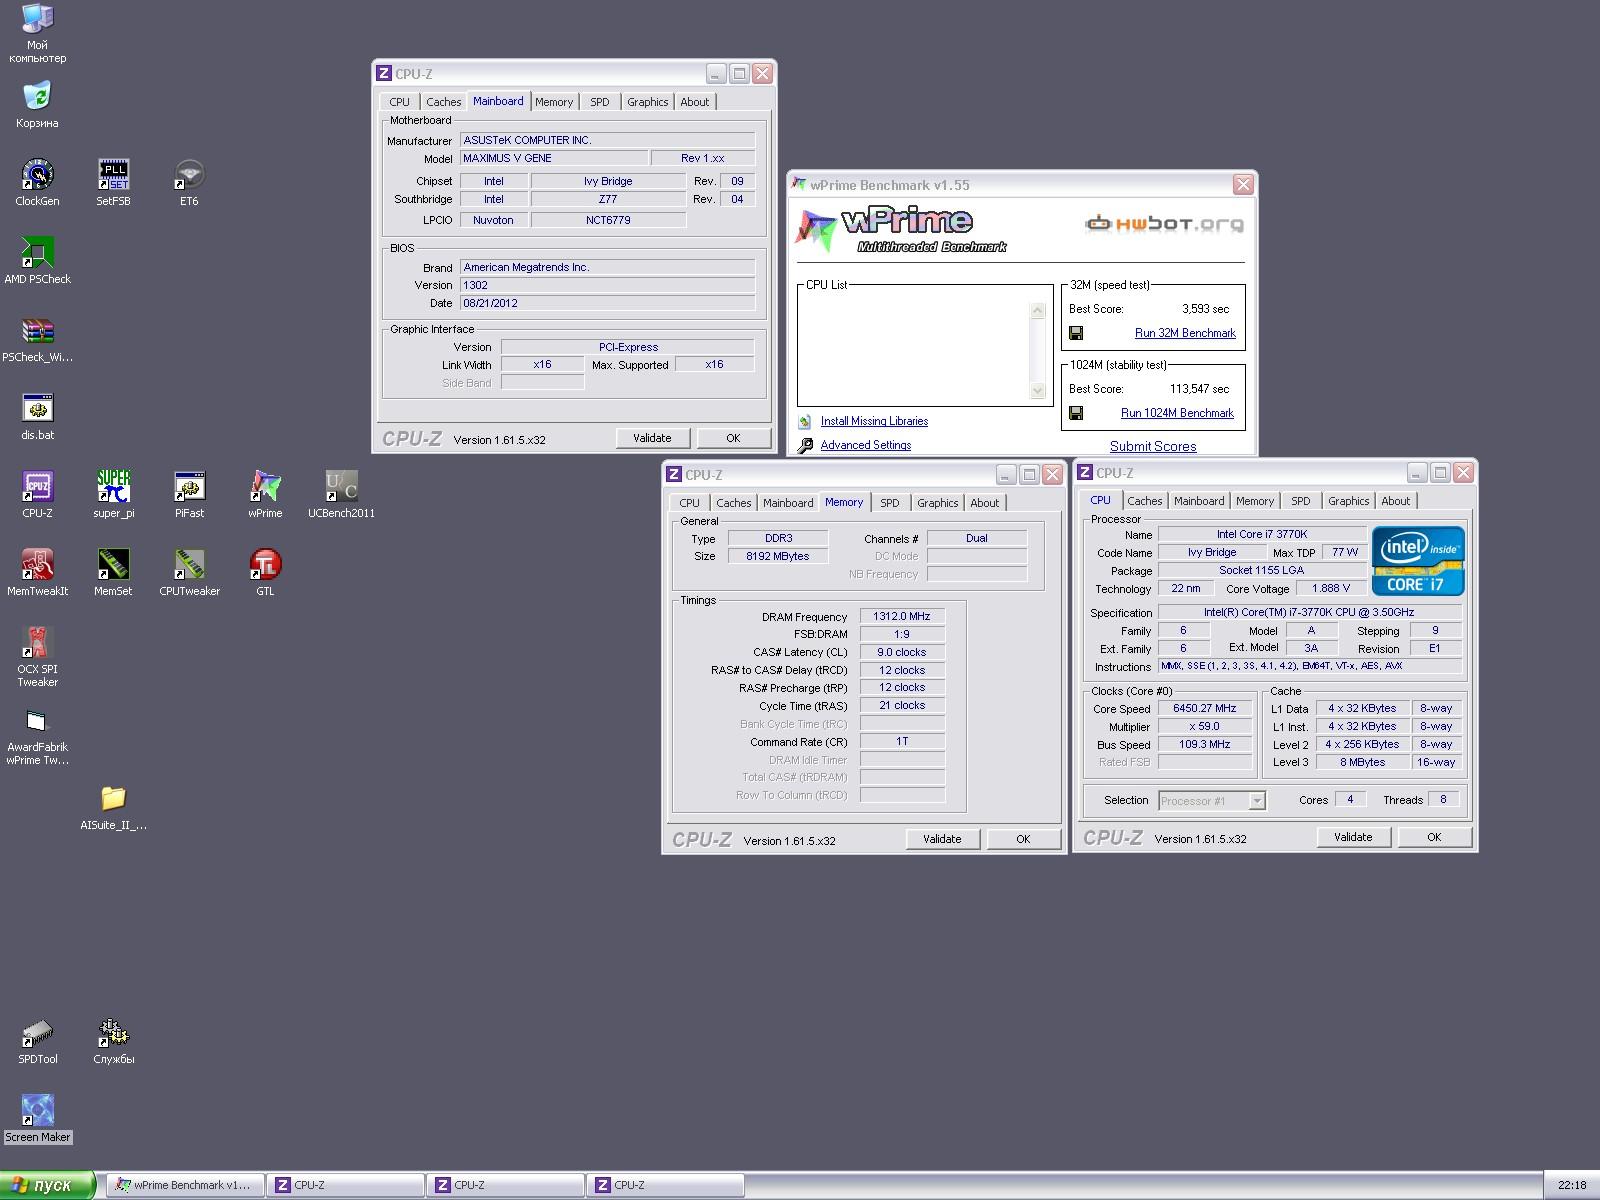Click the hwbot.org logo in wPrime
The height and width of the screenshot is (1200, 1600).
click(x=1164, y=224)
